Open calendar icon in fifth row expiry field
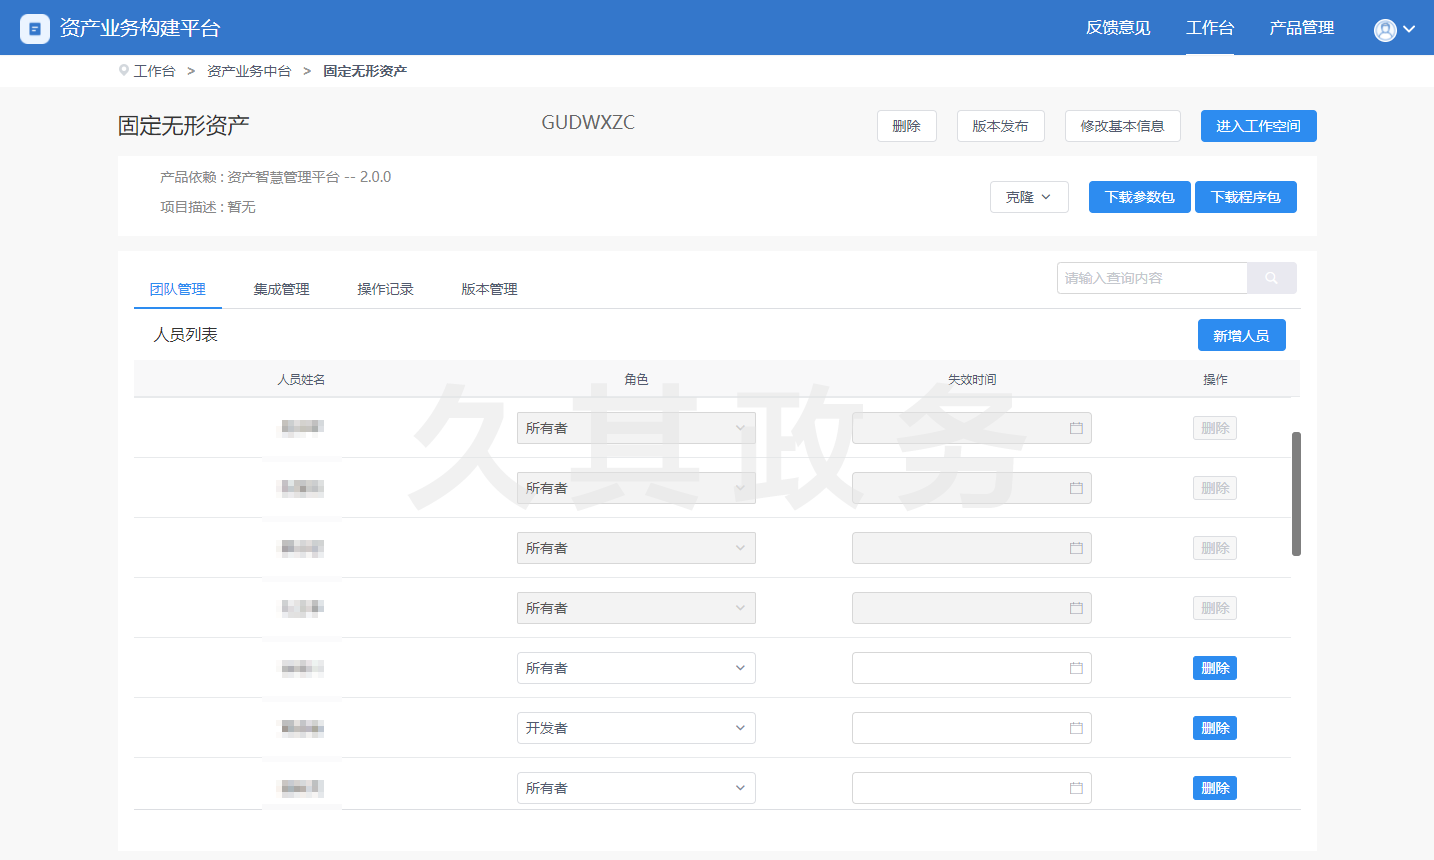The height and width of the screenshot is (860, 1434). click(x=1076, y=668)
